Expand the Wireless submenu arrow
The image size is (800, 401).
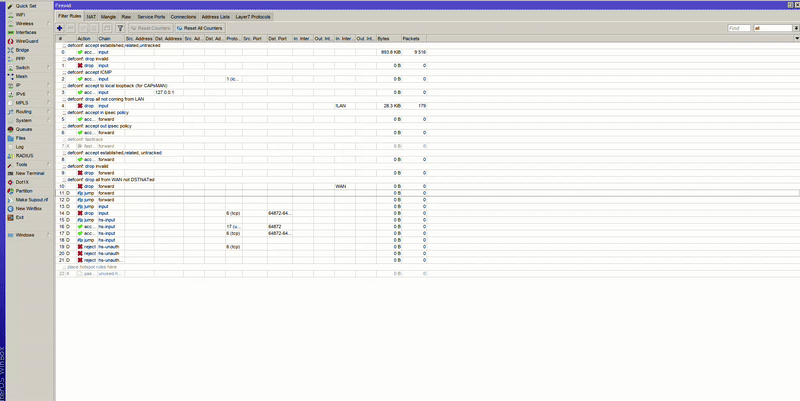pyautogui.click(x=49, y=23)
